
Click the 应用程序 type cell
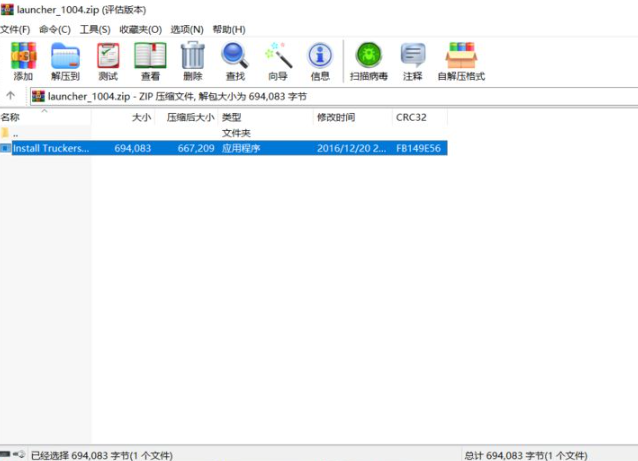click(241, 148)
